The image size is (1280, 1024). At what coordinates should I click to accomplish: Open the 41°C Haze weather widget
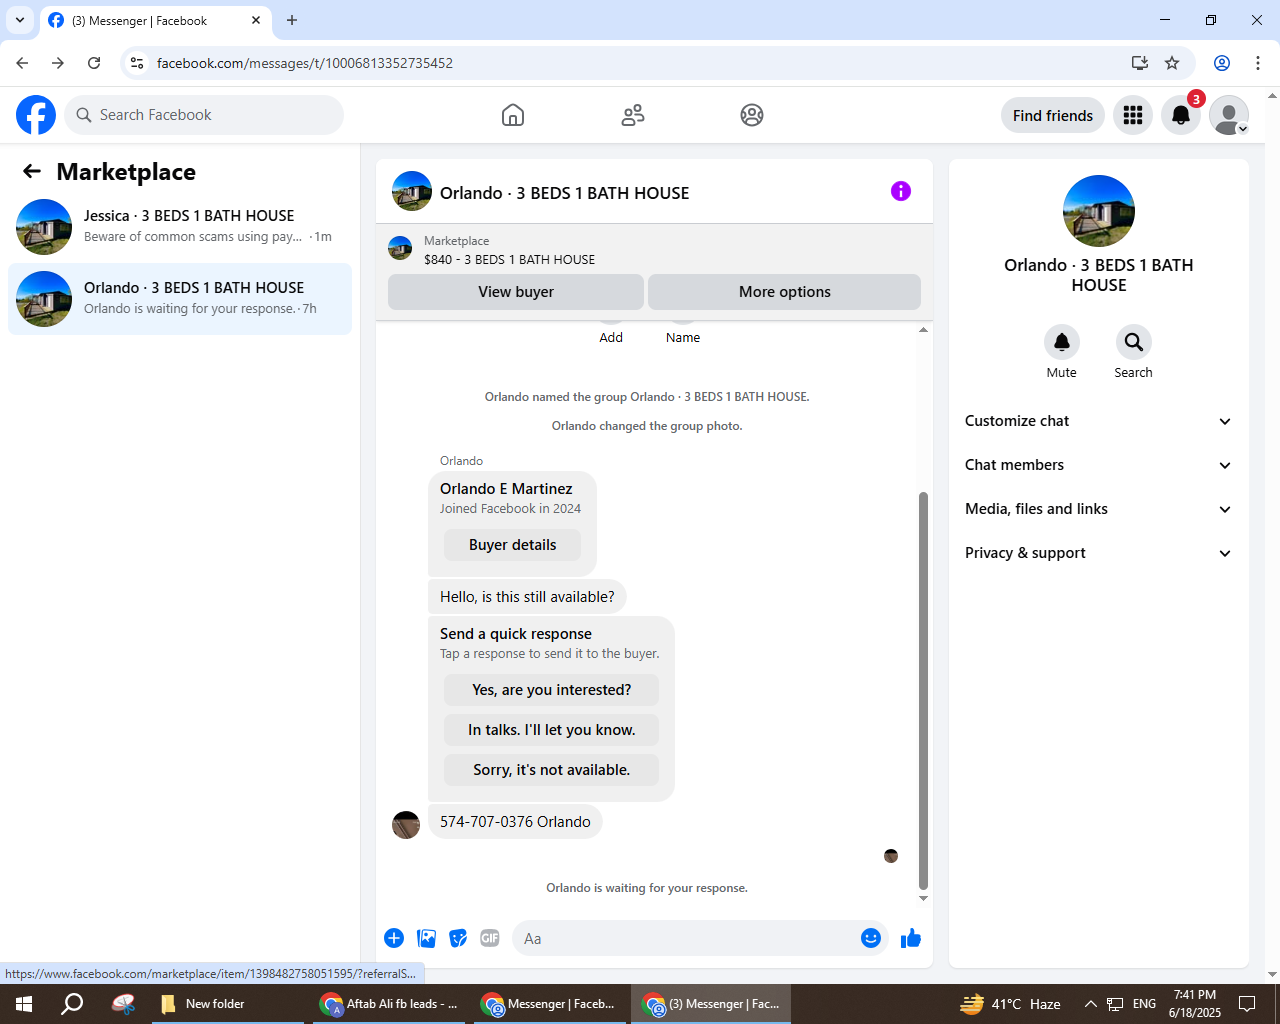[x=1011, y=1004]
